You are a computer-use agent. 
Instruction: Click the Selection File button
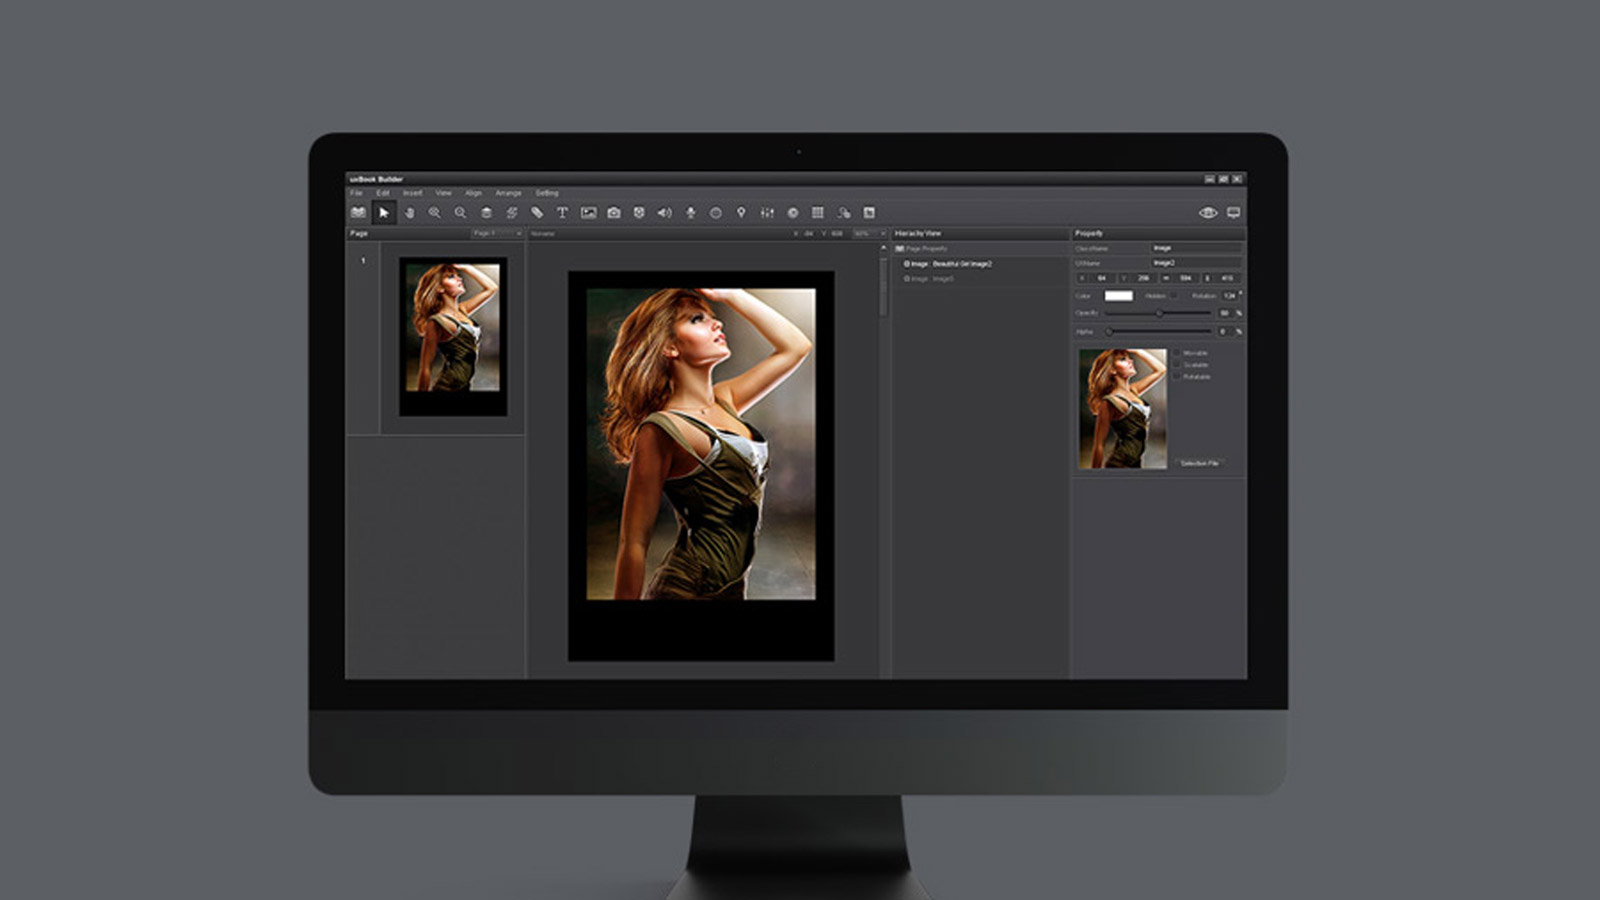click(1199, 463)
